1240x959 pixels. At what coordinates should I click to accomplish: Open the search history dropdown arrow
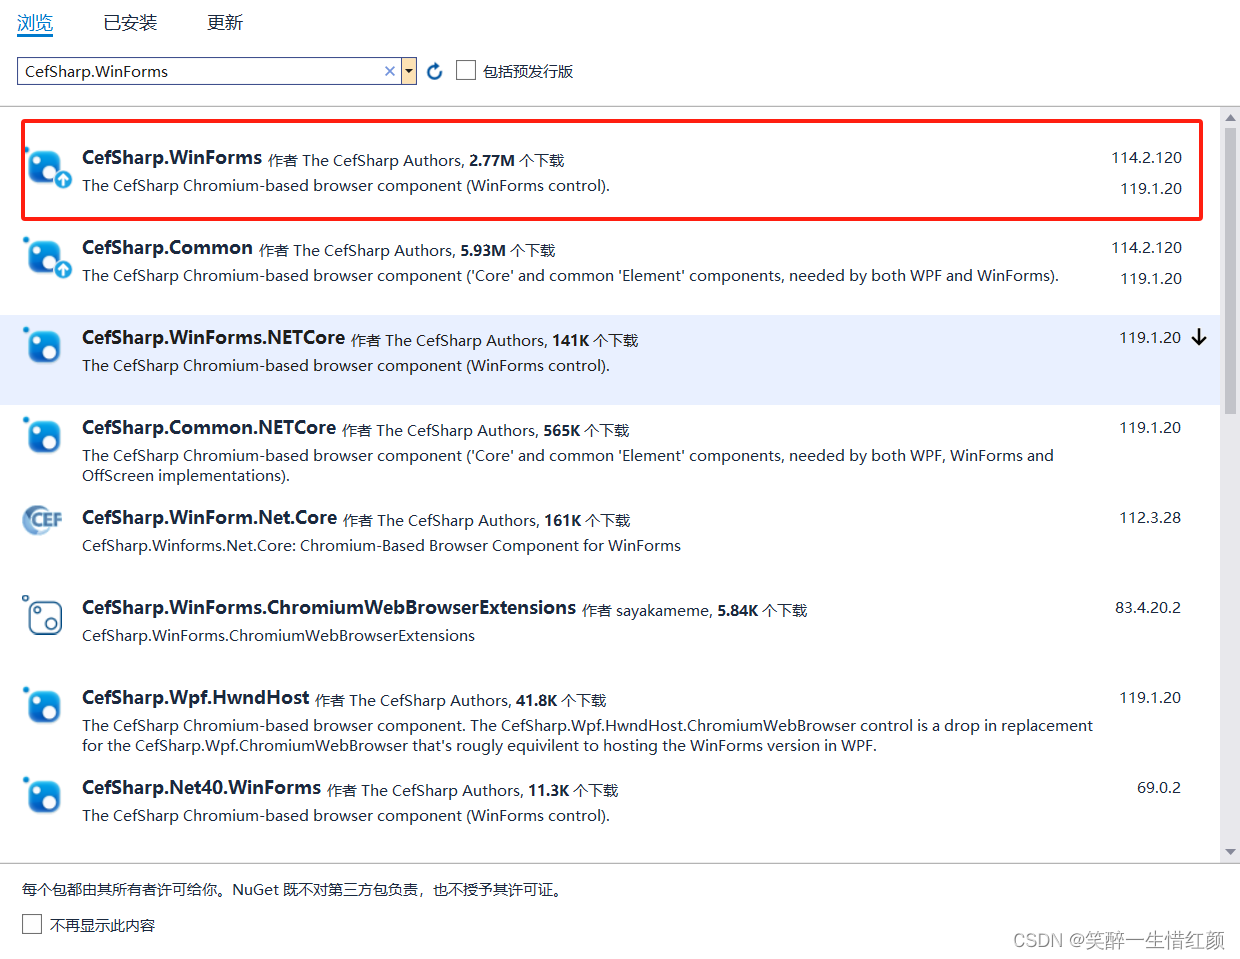point(409,71)
